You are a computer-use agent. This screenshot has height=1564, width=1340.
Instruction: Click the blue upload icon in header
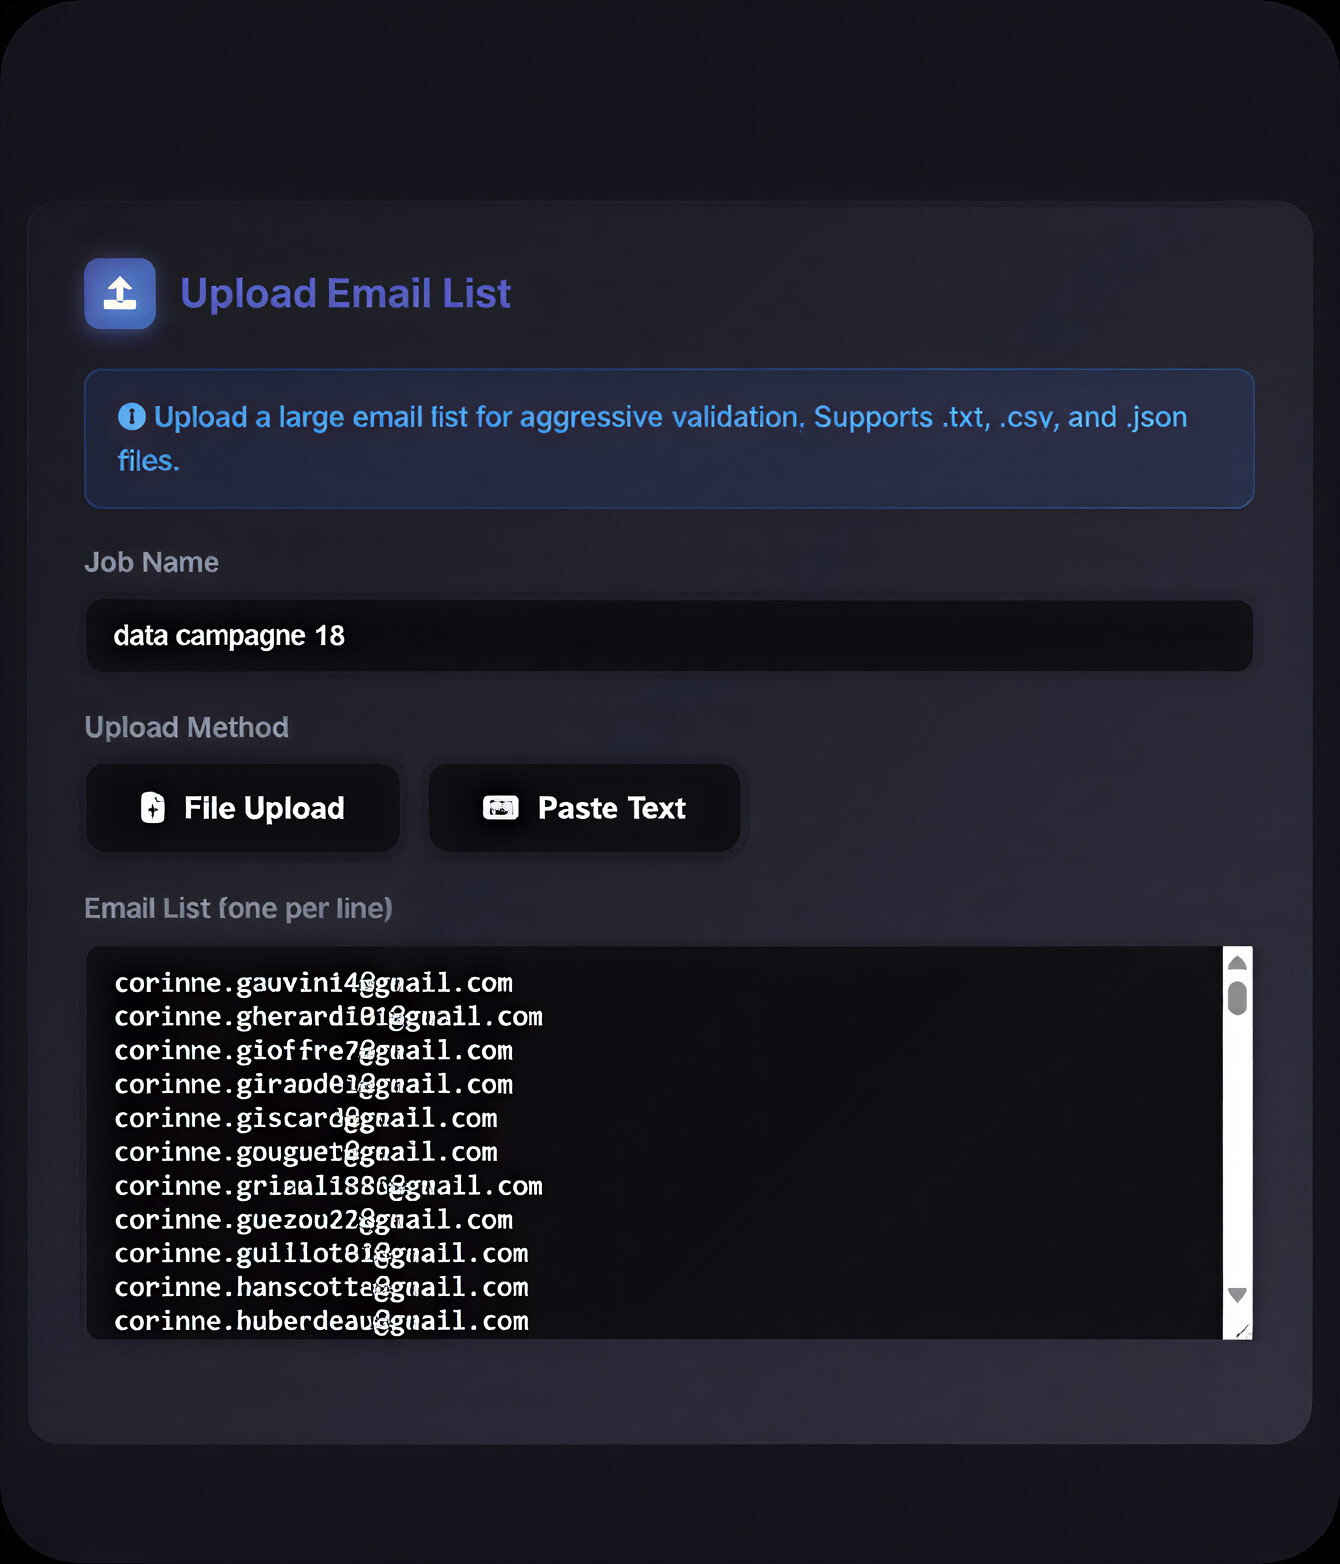[120, 294]
